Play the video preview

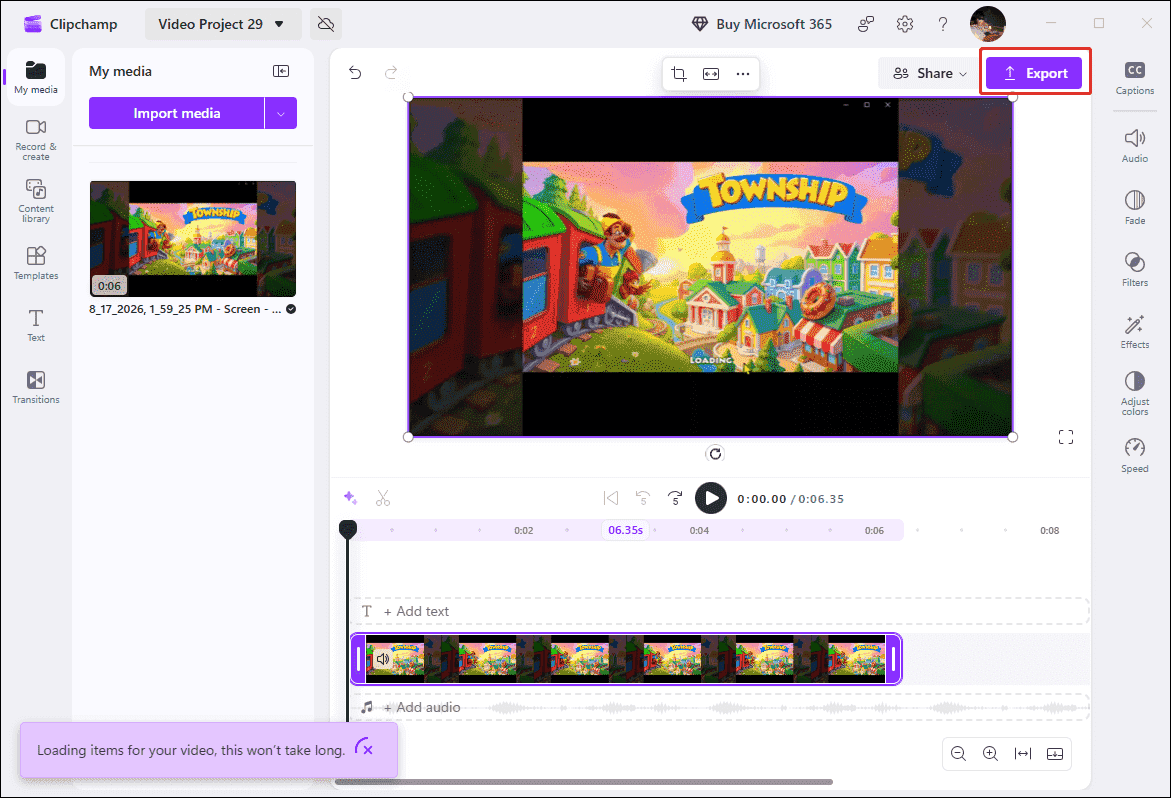coord(711,498)
